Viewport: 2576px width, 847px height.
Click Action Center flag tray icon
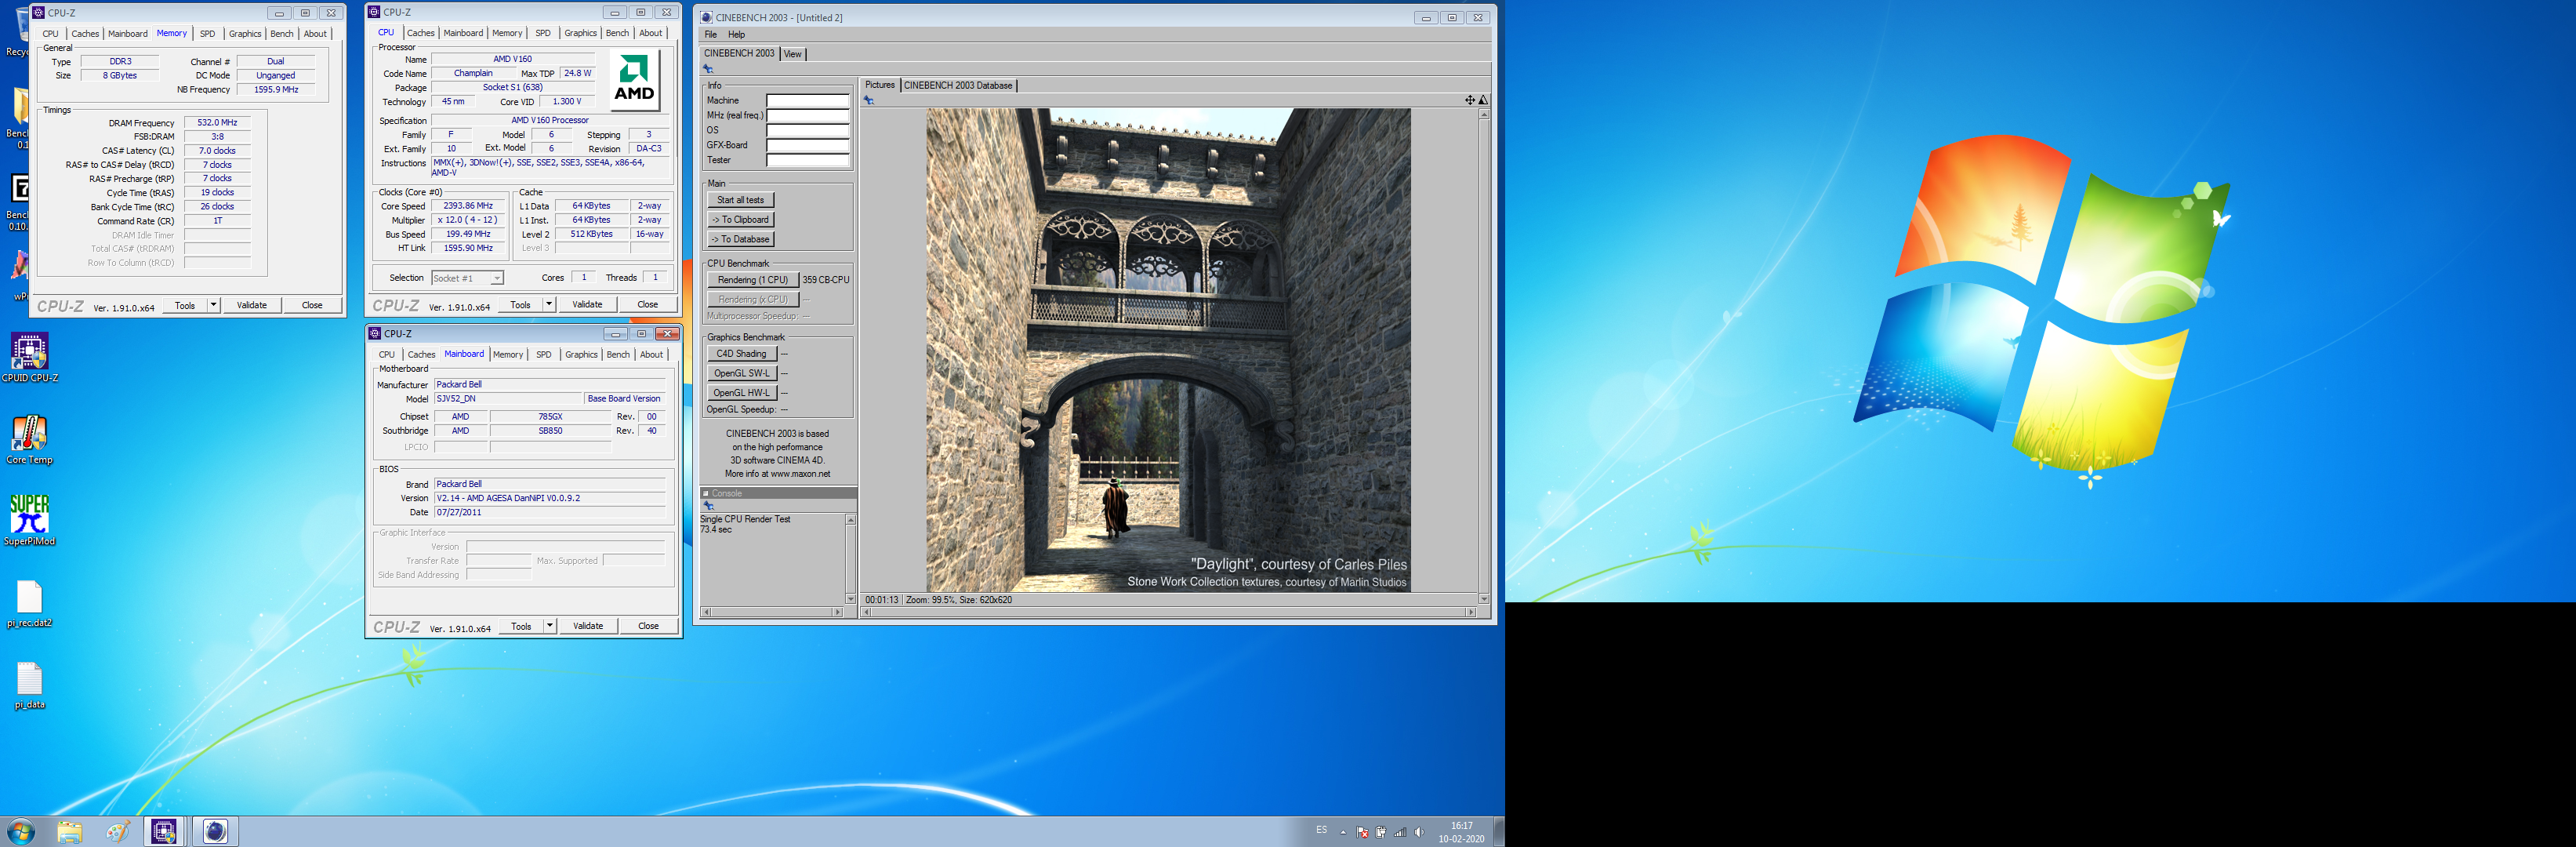(x=1362, y=832)
